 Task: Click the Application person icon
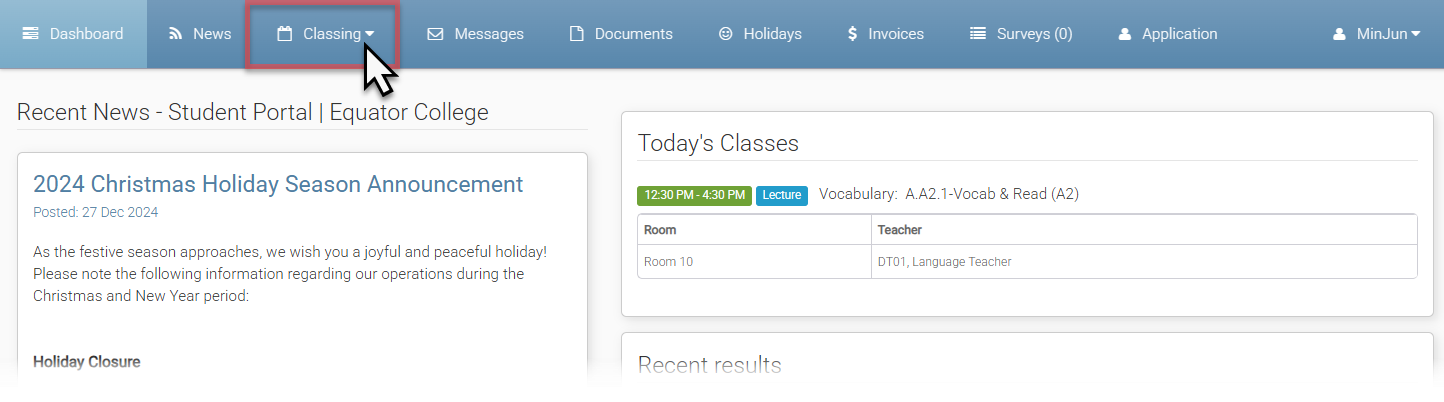[x=1125, y=34]
